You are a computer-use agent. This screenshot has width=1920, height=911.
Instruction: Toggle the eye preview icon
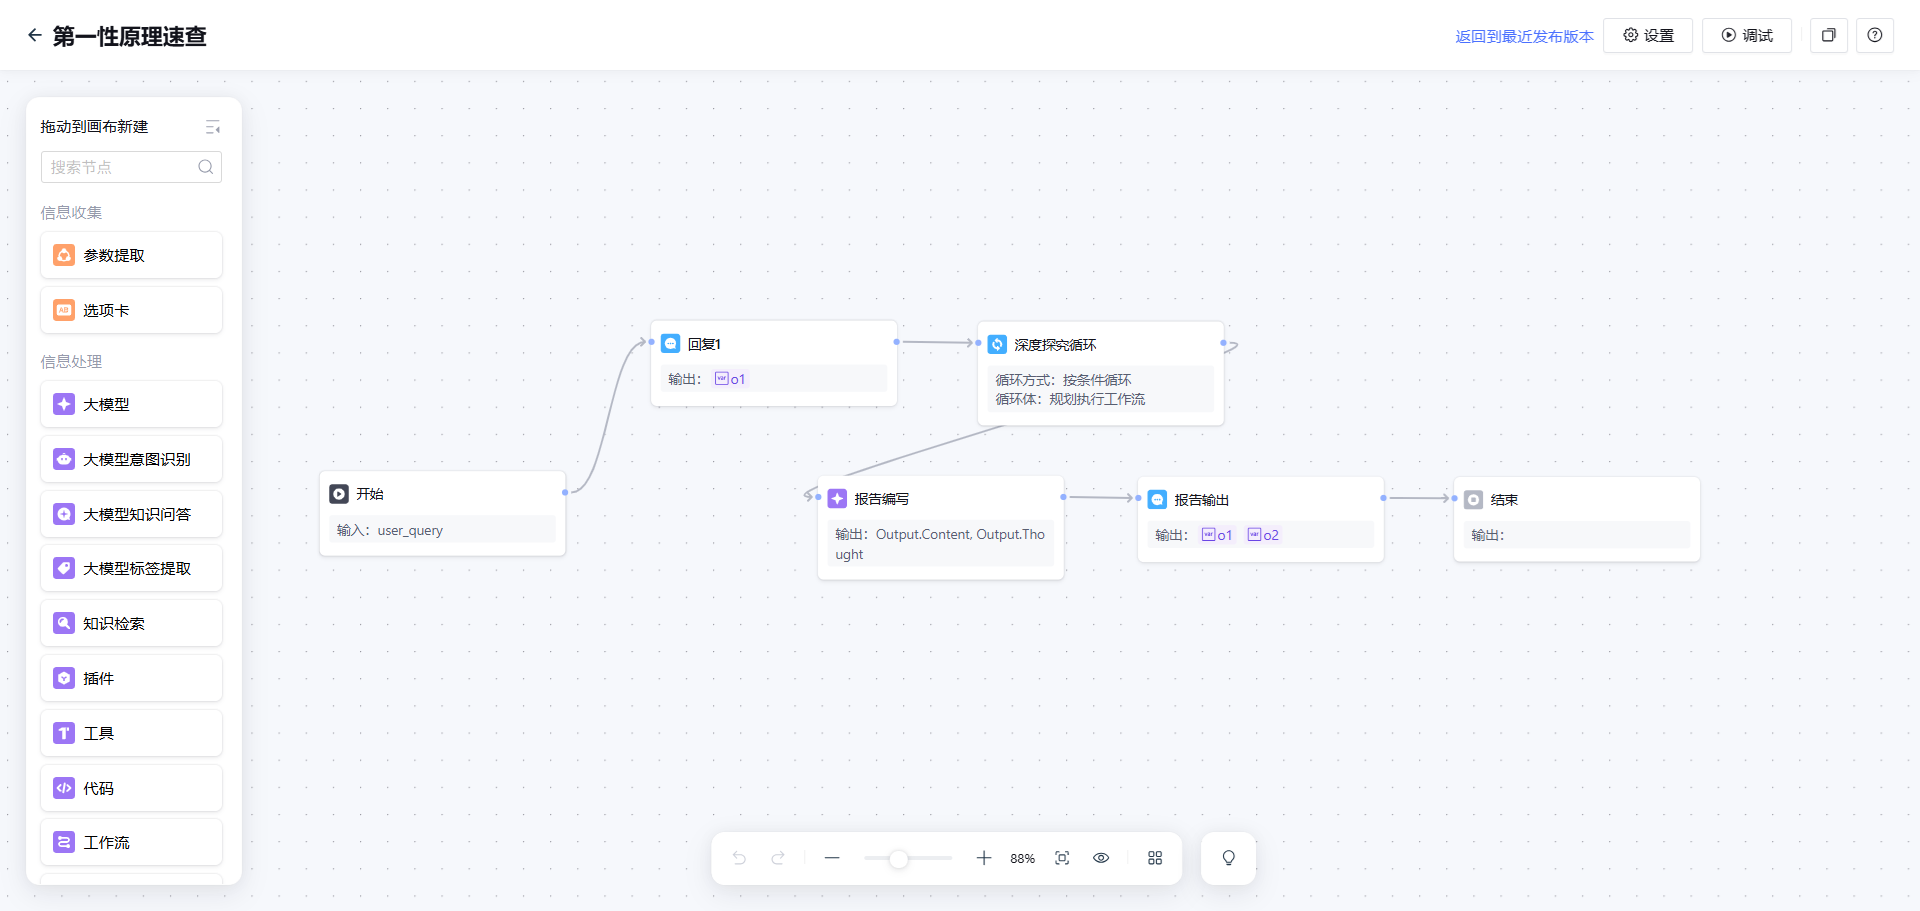pyautogui.click(x=1101, y=858)
